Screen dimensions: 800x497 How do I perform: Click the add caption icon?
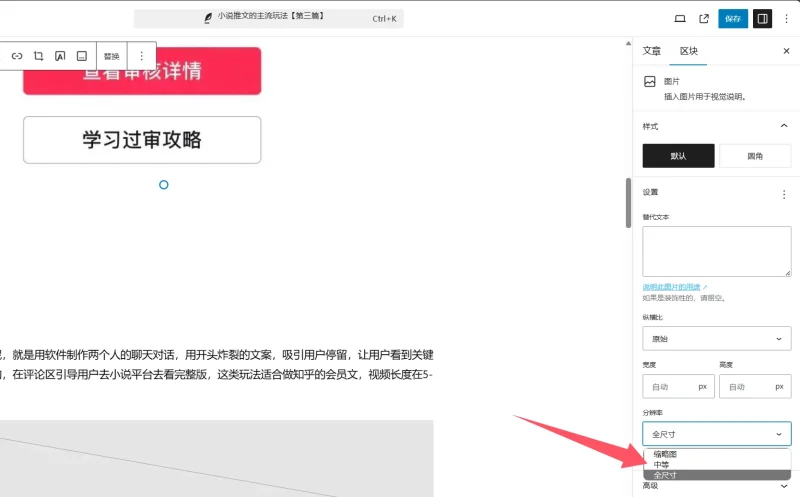[x=82, y=56]
